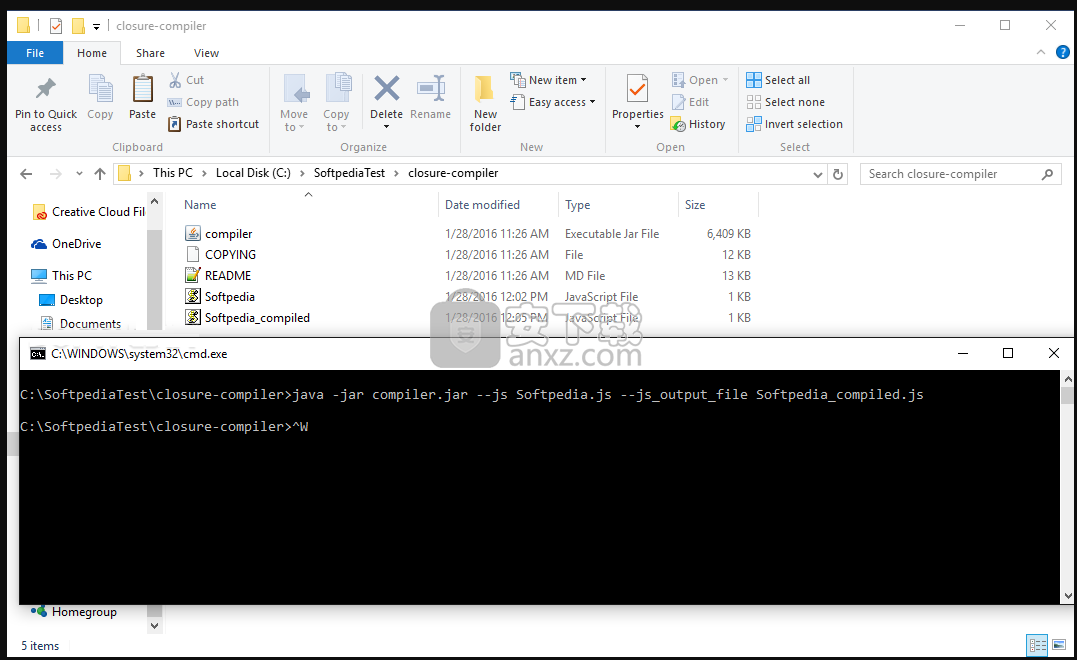
Task: Select Homegroup in navigation pane
Action: pos(74,611)
